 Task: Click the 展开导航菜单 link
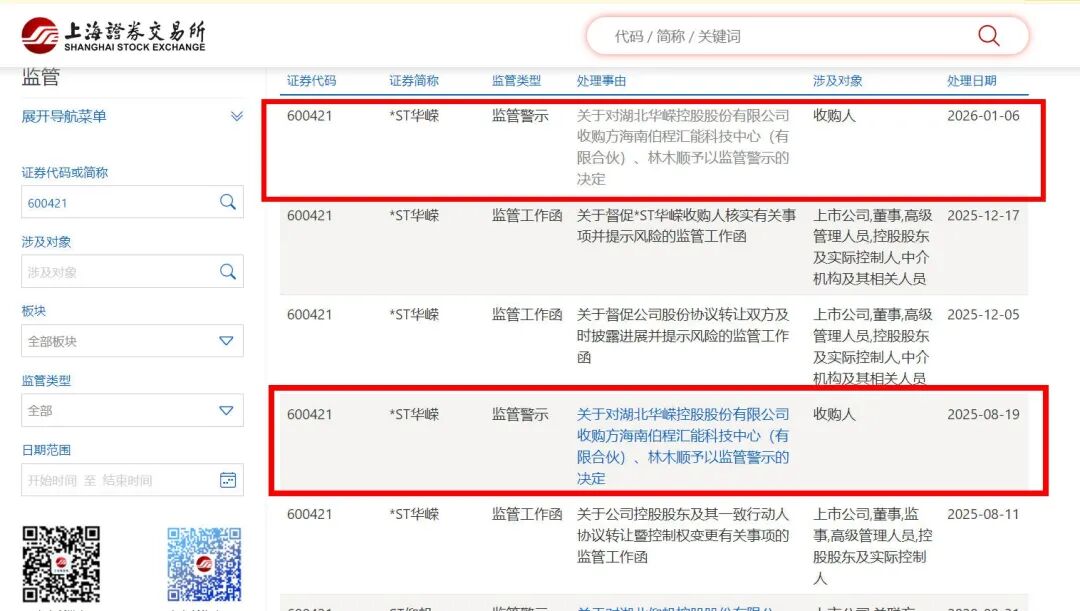(63, 116)
